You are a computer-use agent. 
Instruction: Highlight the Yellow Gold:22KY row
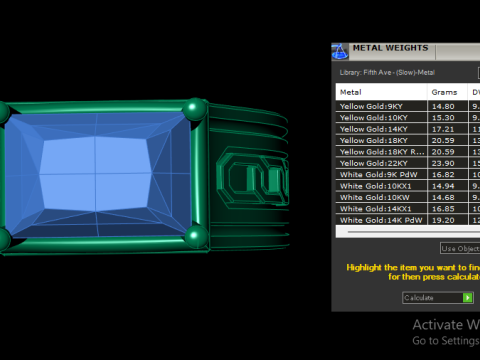(x=408, y=163)
